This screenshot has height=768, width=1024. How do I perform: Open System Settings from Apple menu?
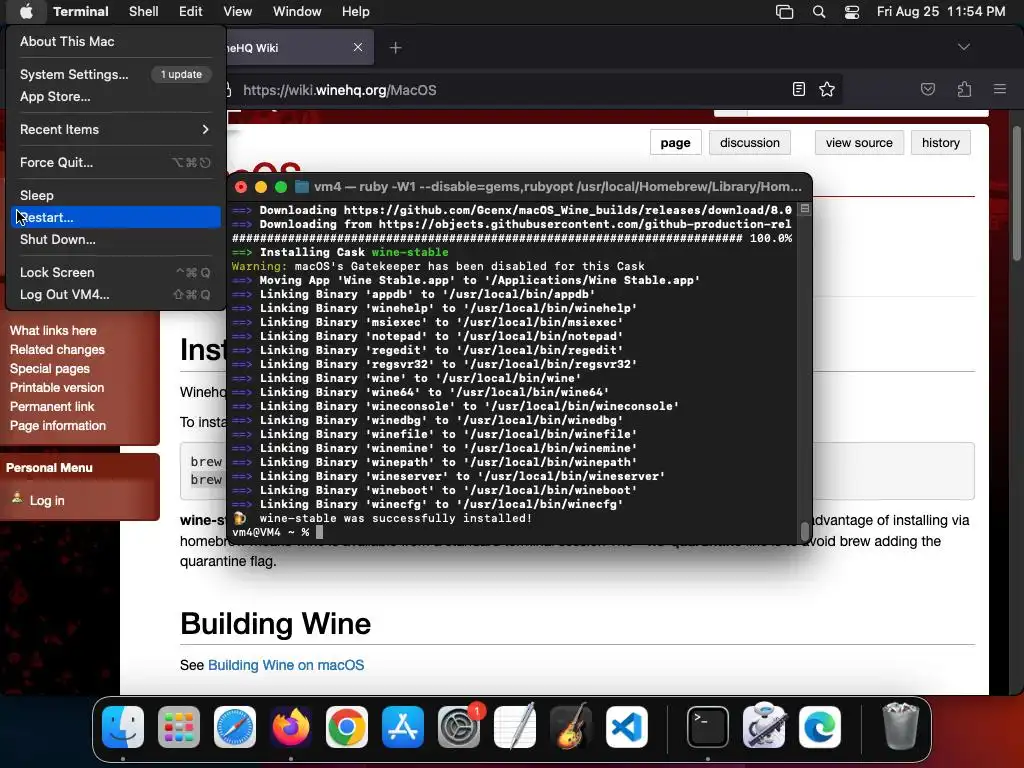click(x=116, y=74)
